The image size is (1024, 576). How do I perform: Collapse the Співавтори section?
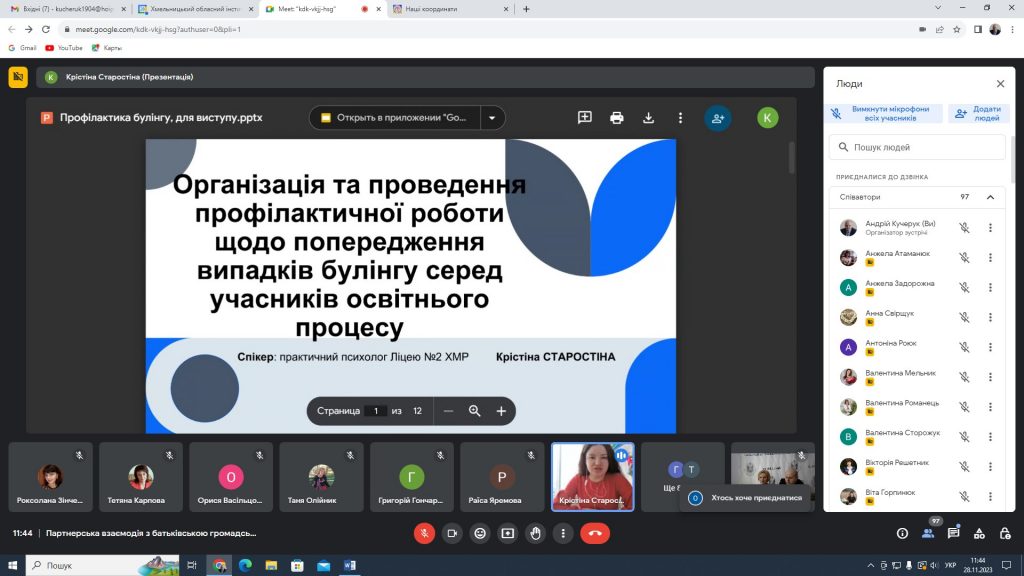(x=990, y=197)
